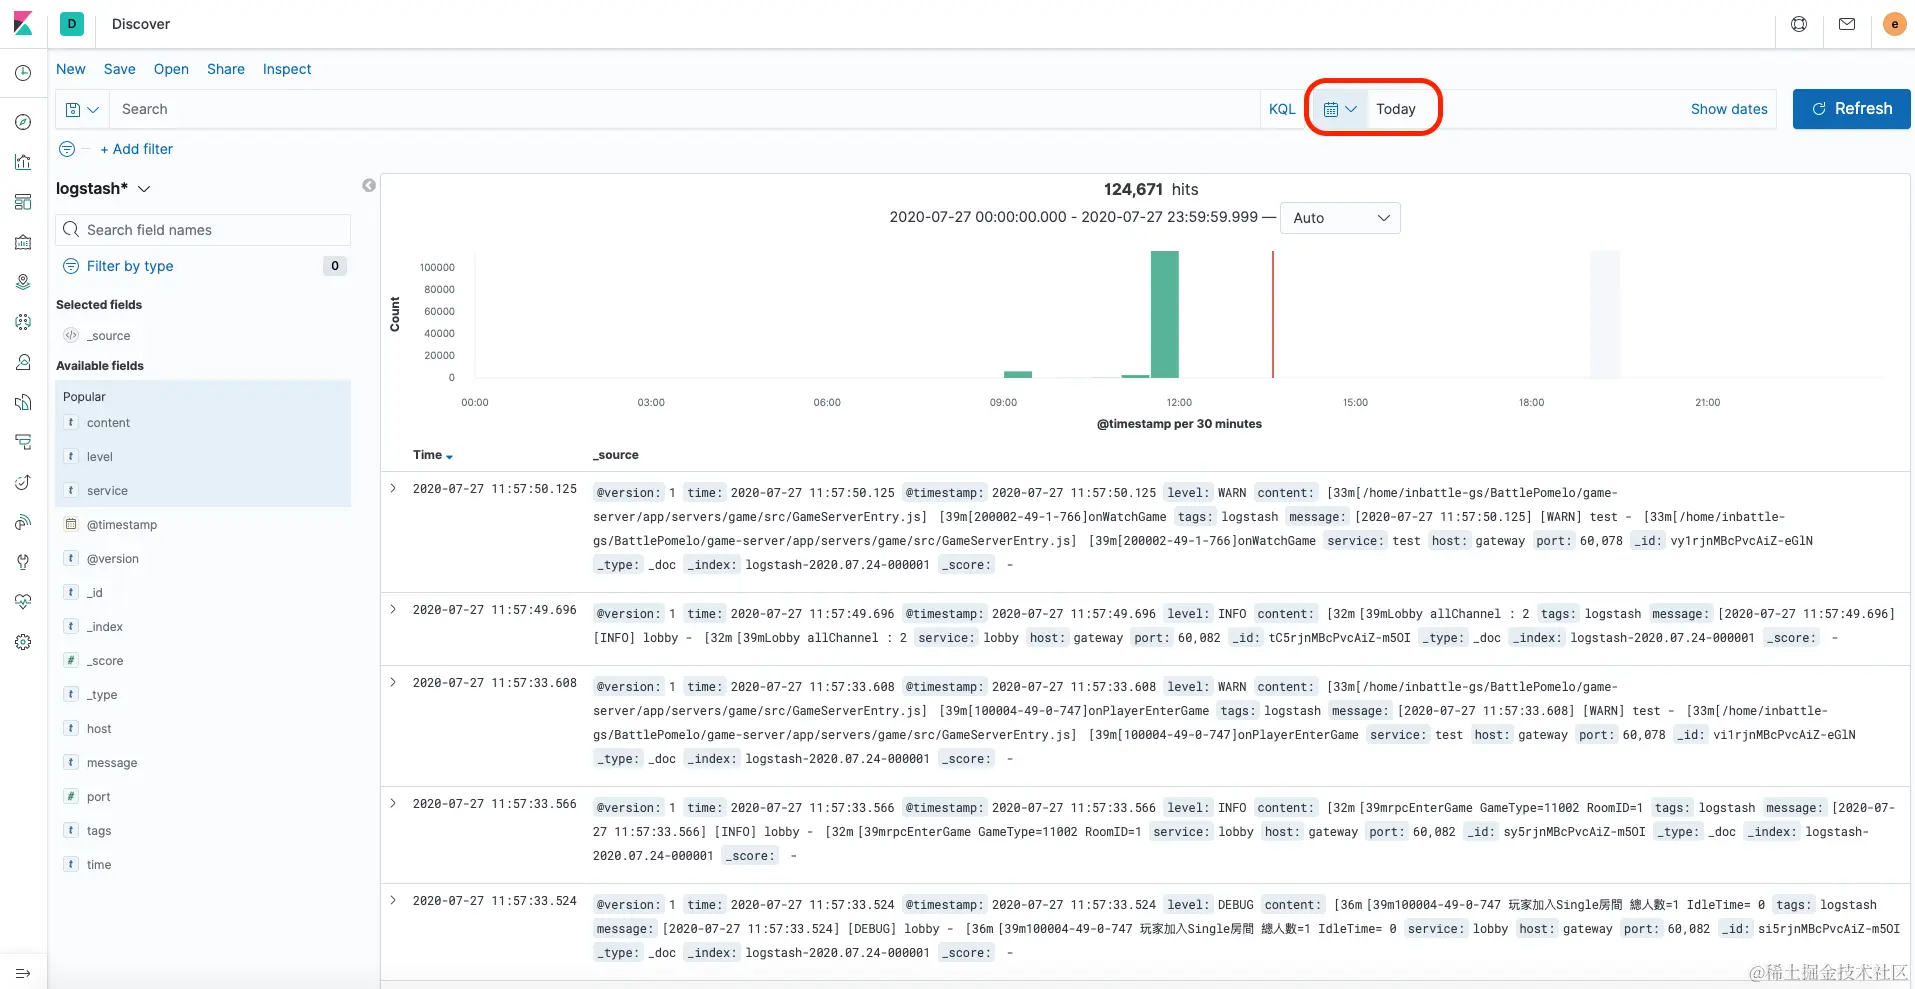Click Open in the top menu
The image size is (1915, 989).
[x=171, y=69]
